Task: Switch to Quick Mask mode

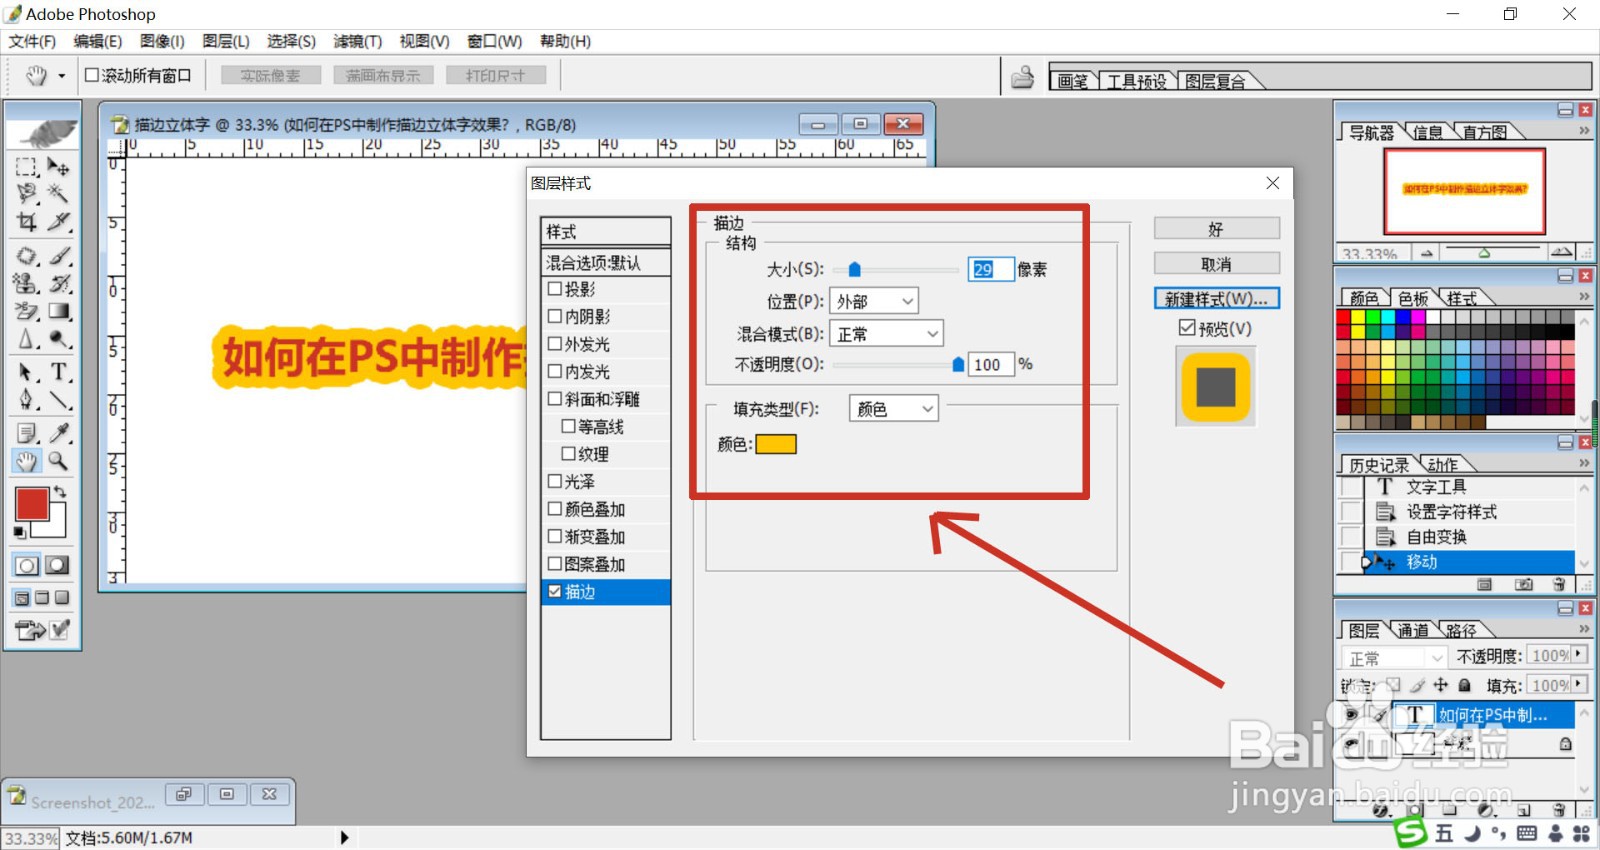Action: [x=58, y=565]
